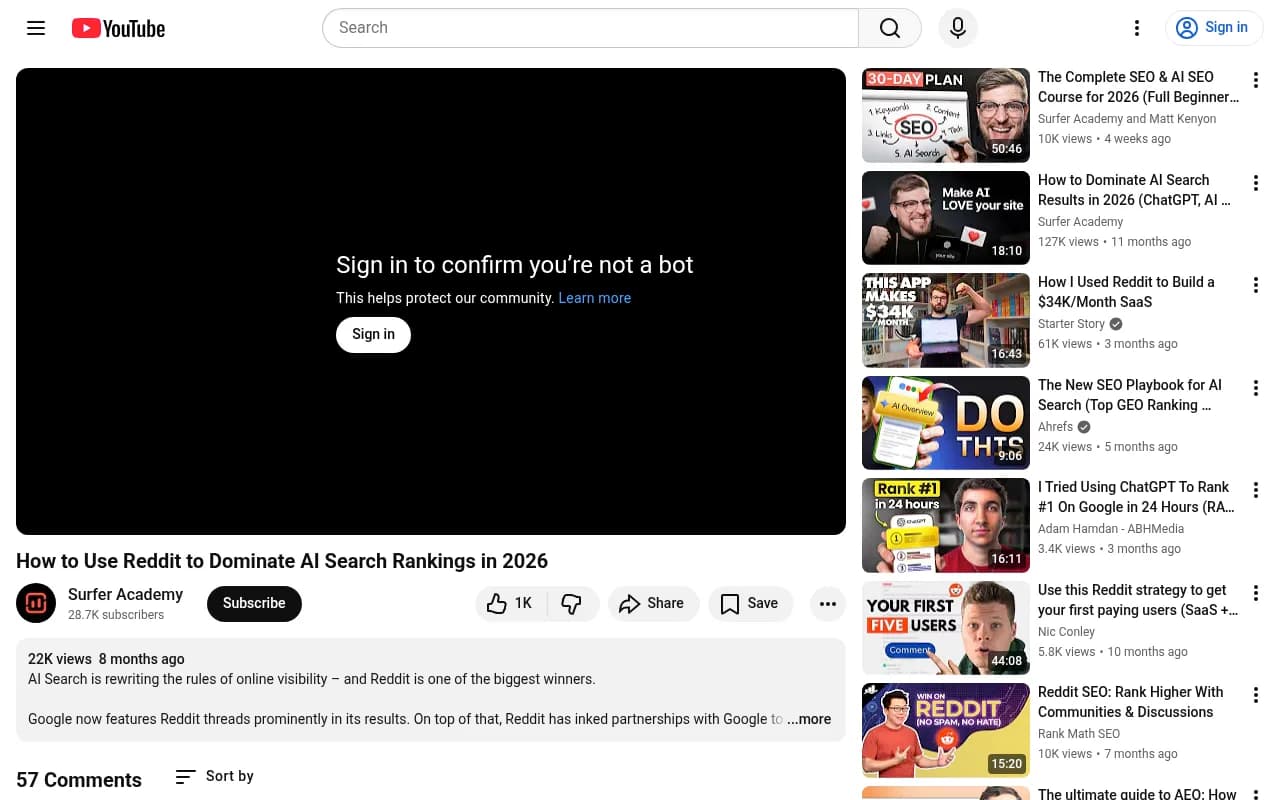This screenshot has width=1280, height=800.
Task: Open options for Reddit strategy paying users video
Action: 1255,593
